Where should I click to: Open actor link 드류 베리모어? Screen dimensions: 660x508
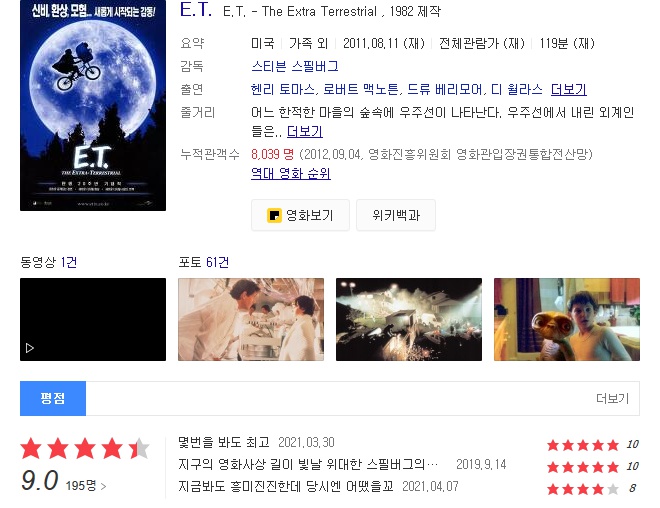[x=444, y=89]
